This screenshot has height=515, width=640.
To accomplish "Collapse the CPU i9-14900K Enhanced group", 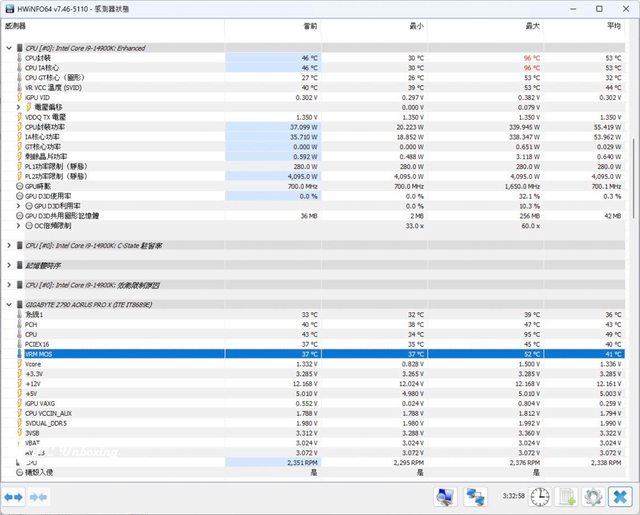I will pos(10,48).
